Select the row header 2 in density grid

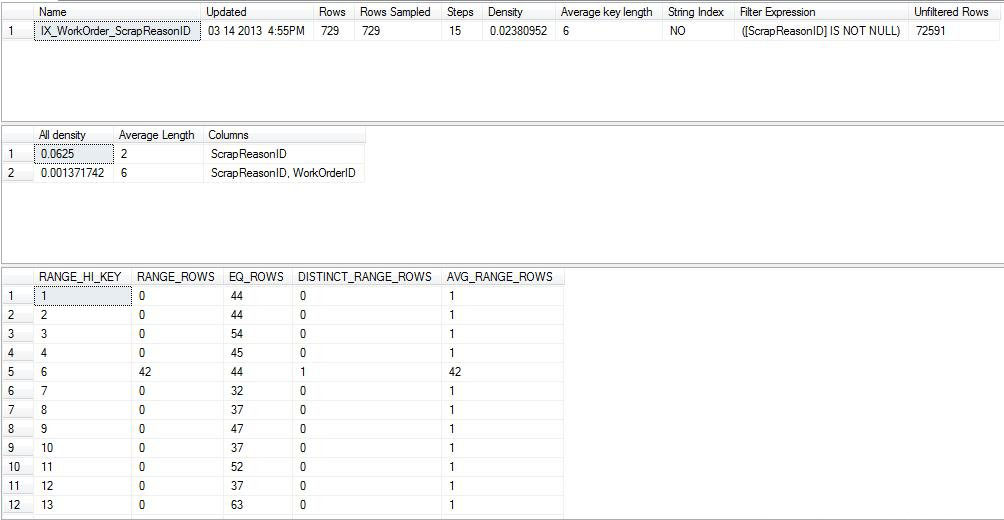[17, 173]
